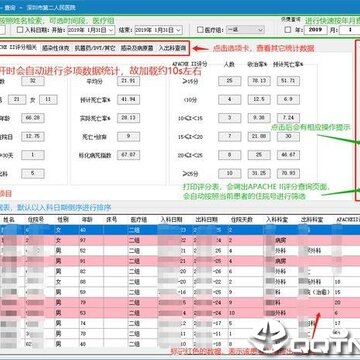360x360 pixels.
Task: Click the 出科科室 column header
Action: 312,220
